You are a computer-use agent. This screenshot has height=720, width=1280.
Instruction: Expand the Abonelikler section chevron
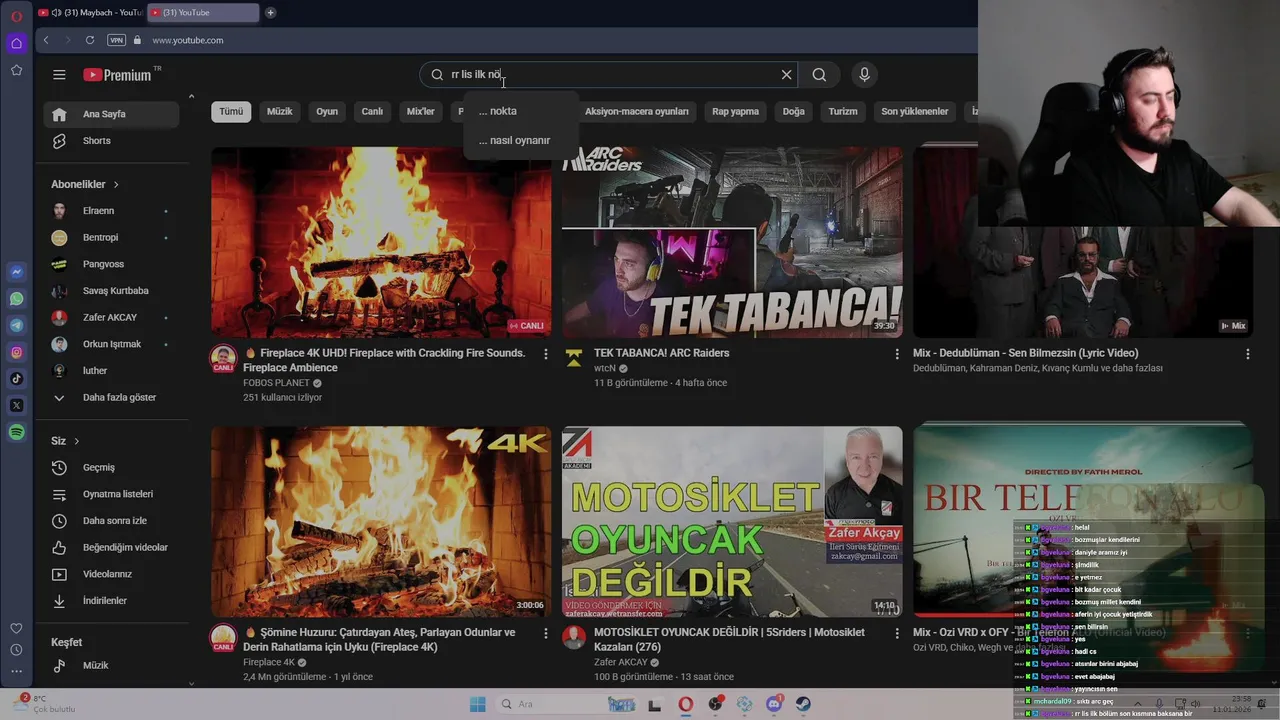[x=116, y=185]
